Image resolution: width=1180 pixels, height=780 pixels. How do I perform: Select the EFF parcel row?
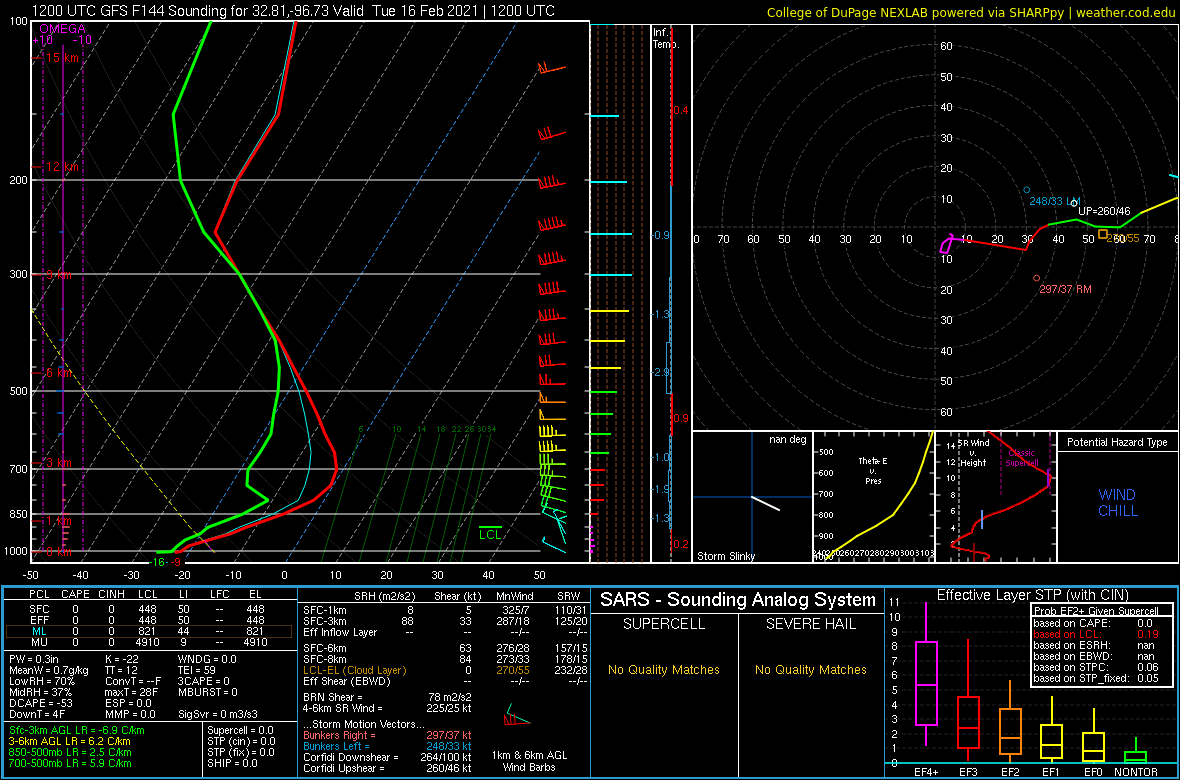150,620
